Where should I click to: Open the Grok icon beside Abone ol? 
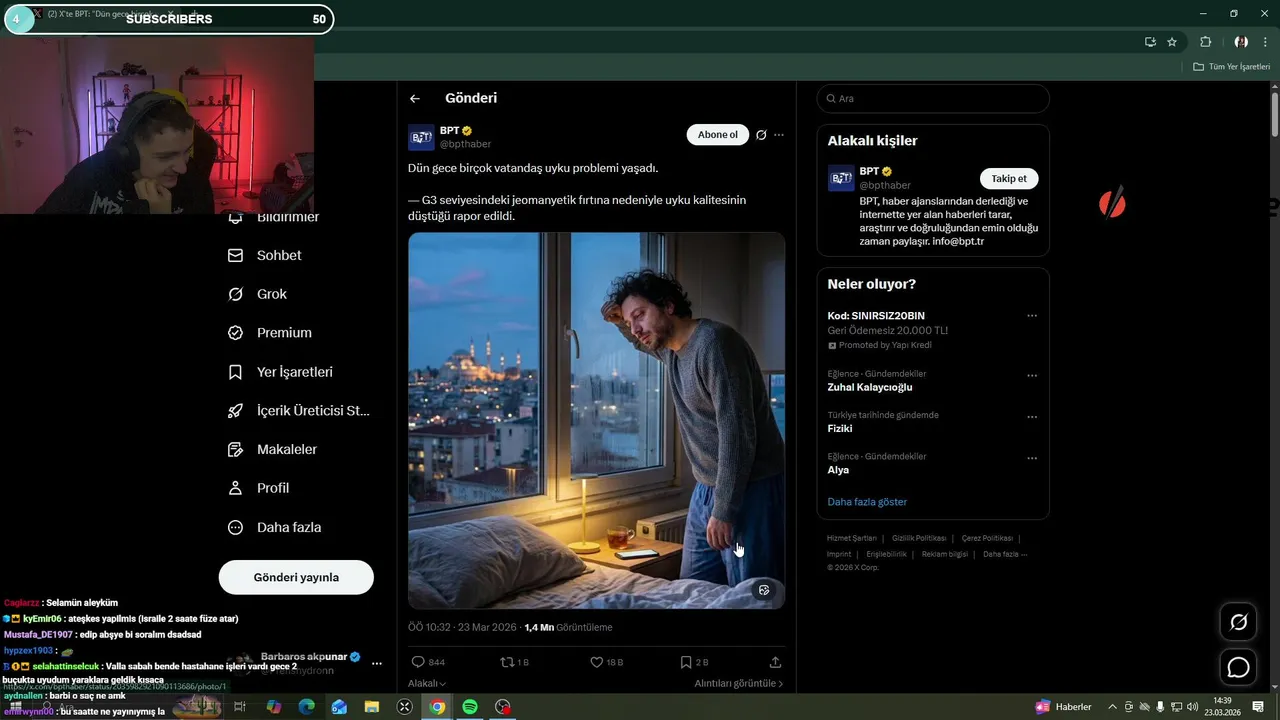(x=761, y=135)
